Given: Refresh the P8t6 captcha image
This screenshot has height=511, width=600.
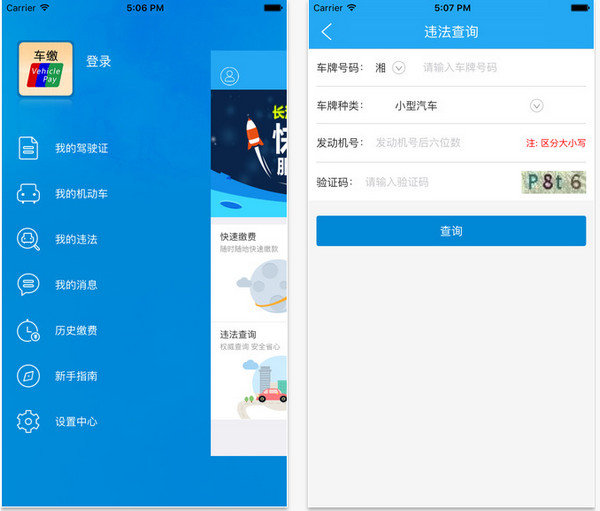Looking at the screenshot, I should click(x=553, y=182).
